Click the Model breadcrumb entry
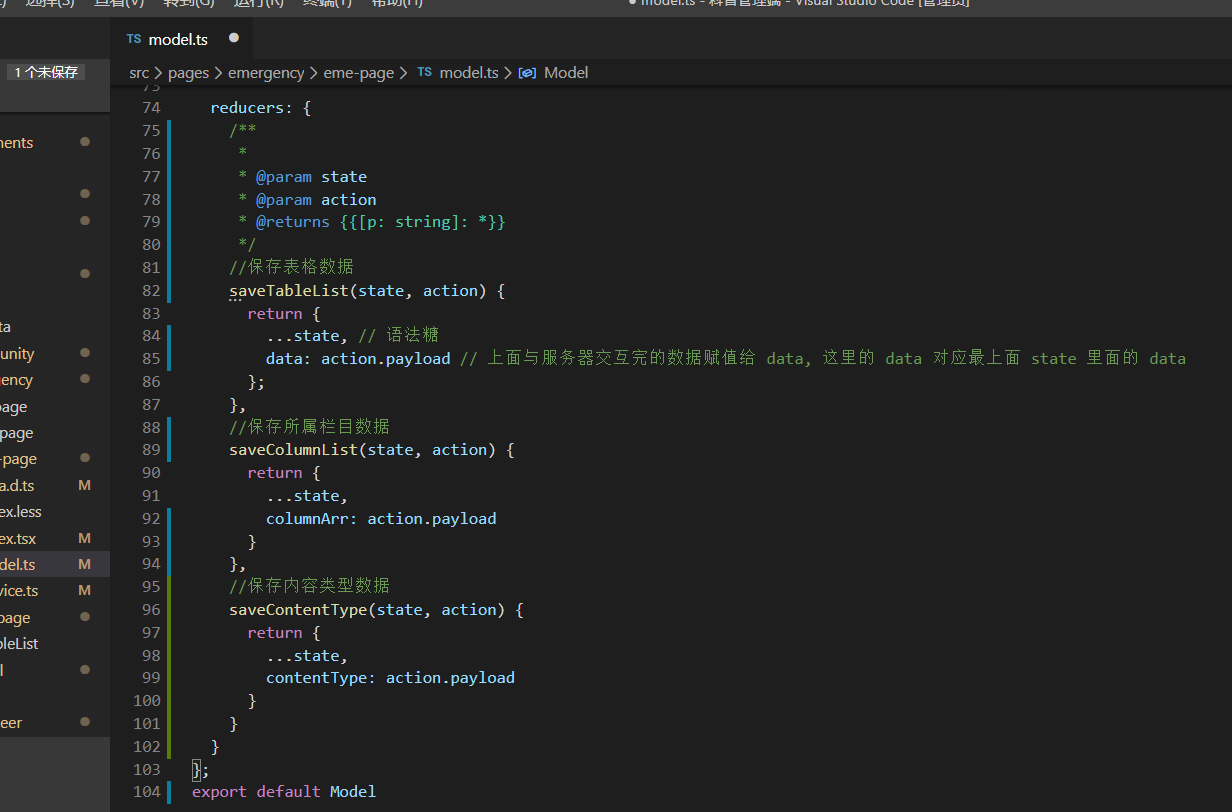The image size is (1232, 812). (566, 72)
